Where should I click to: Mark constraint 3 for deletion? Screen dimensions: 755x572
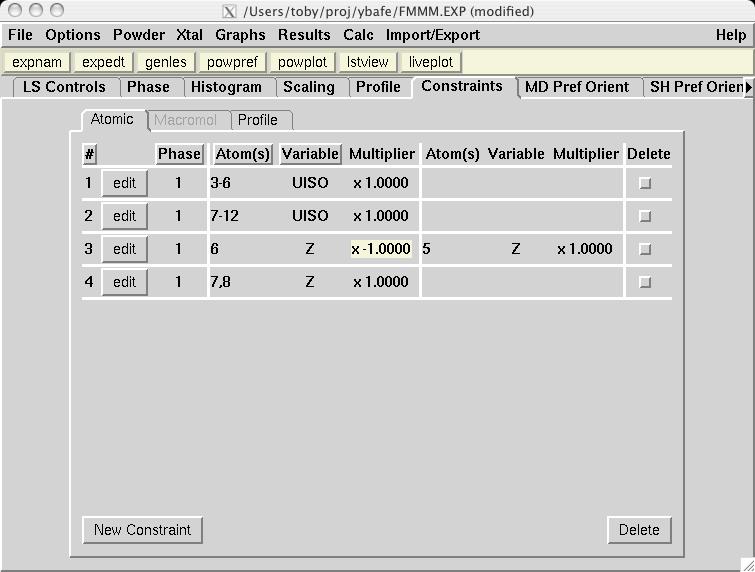click(x=645, y=249)
